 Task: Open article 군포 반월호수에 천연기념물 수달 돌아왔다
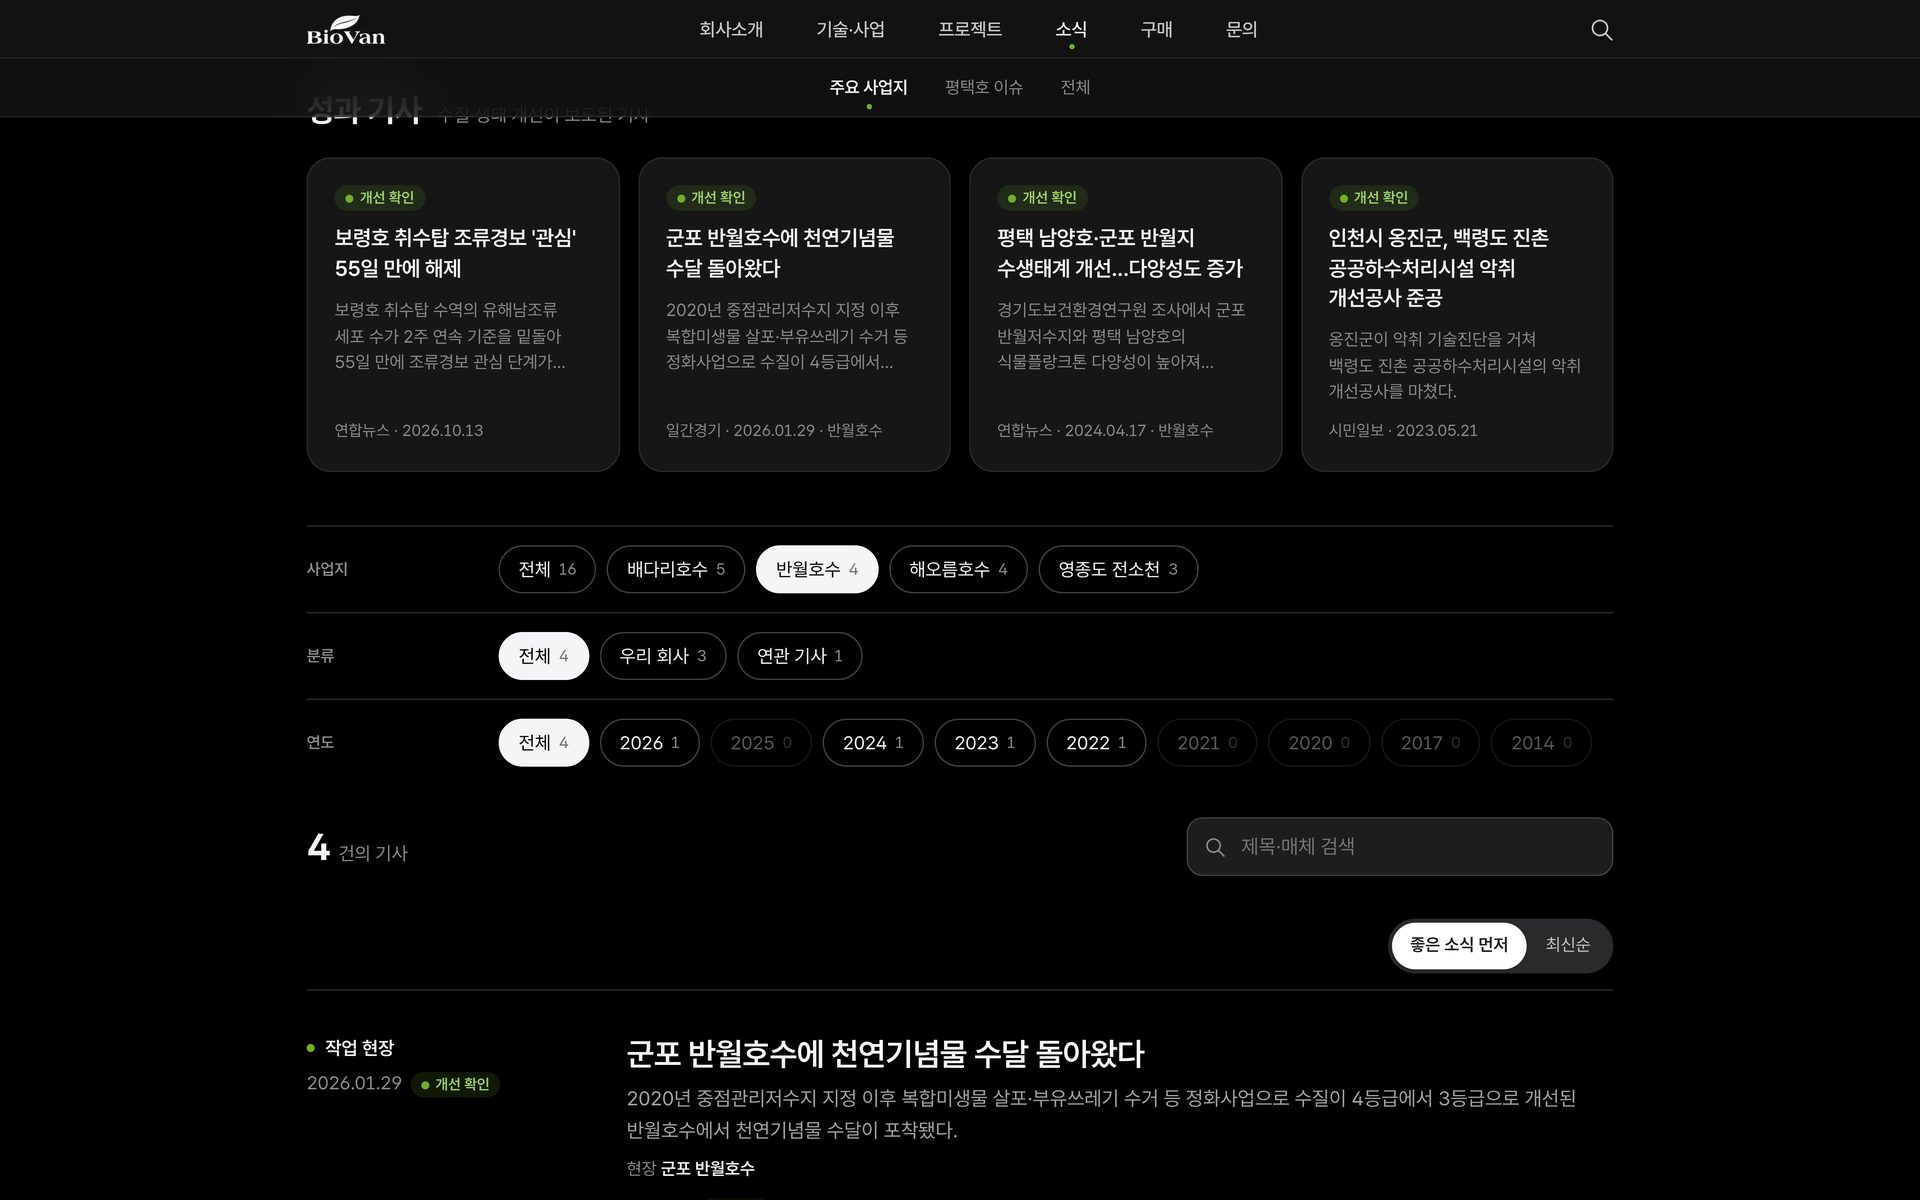click(x=885, y=1053)
